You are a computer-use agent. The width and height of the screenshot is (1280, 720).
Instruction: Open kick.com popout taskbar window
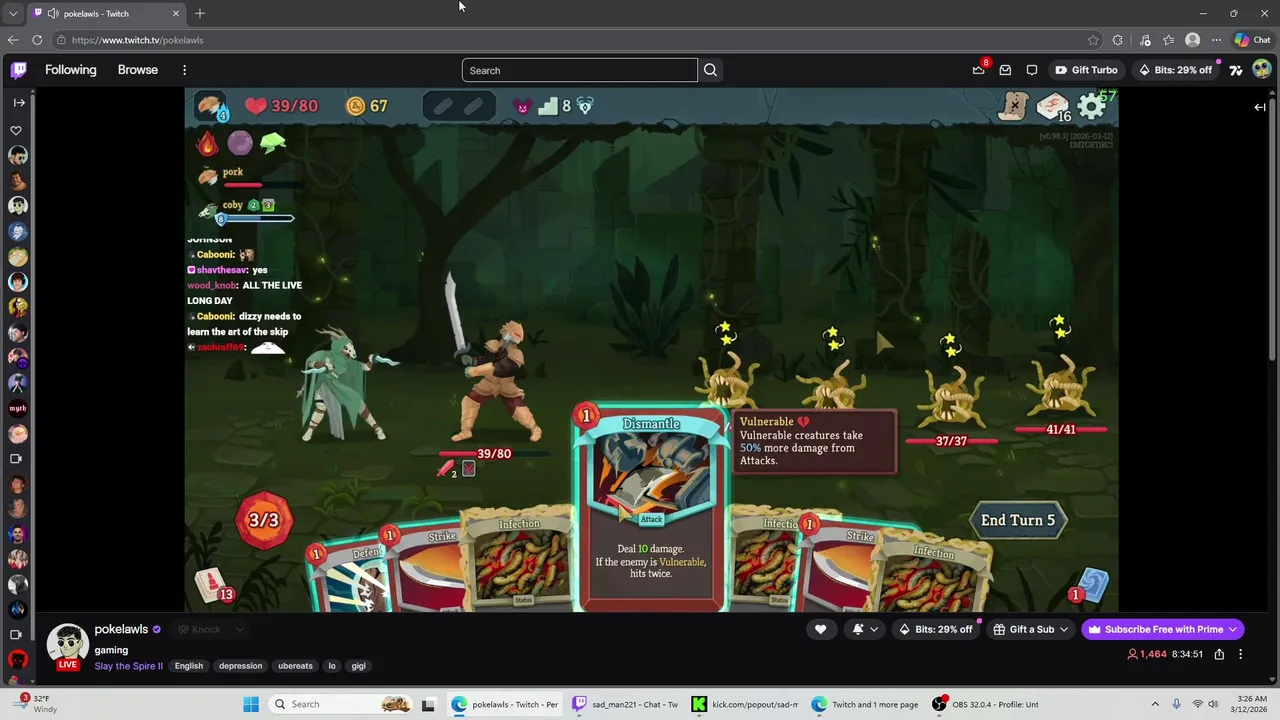746,704
